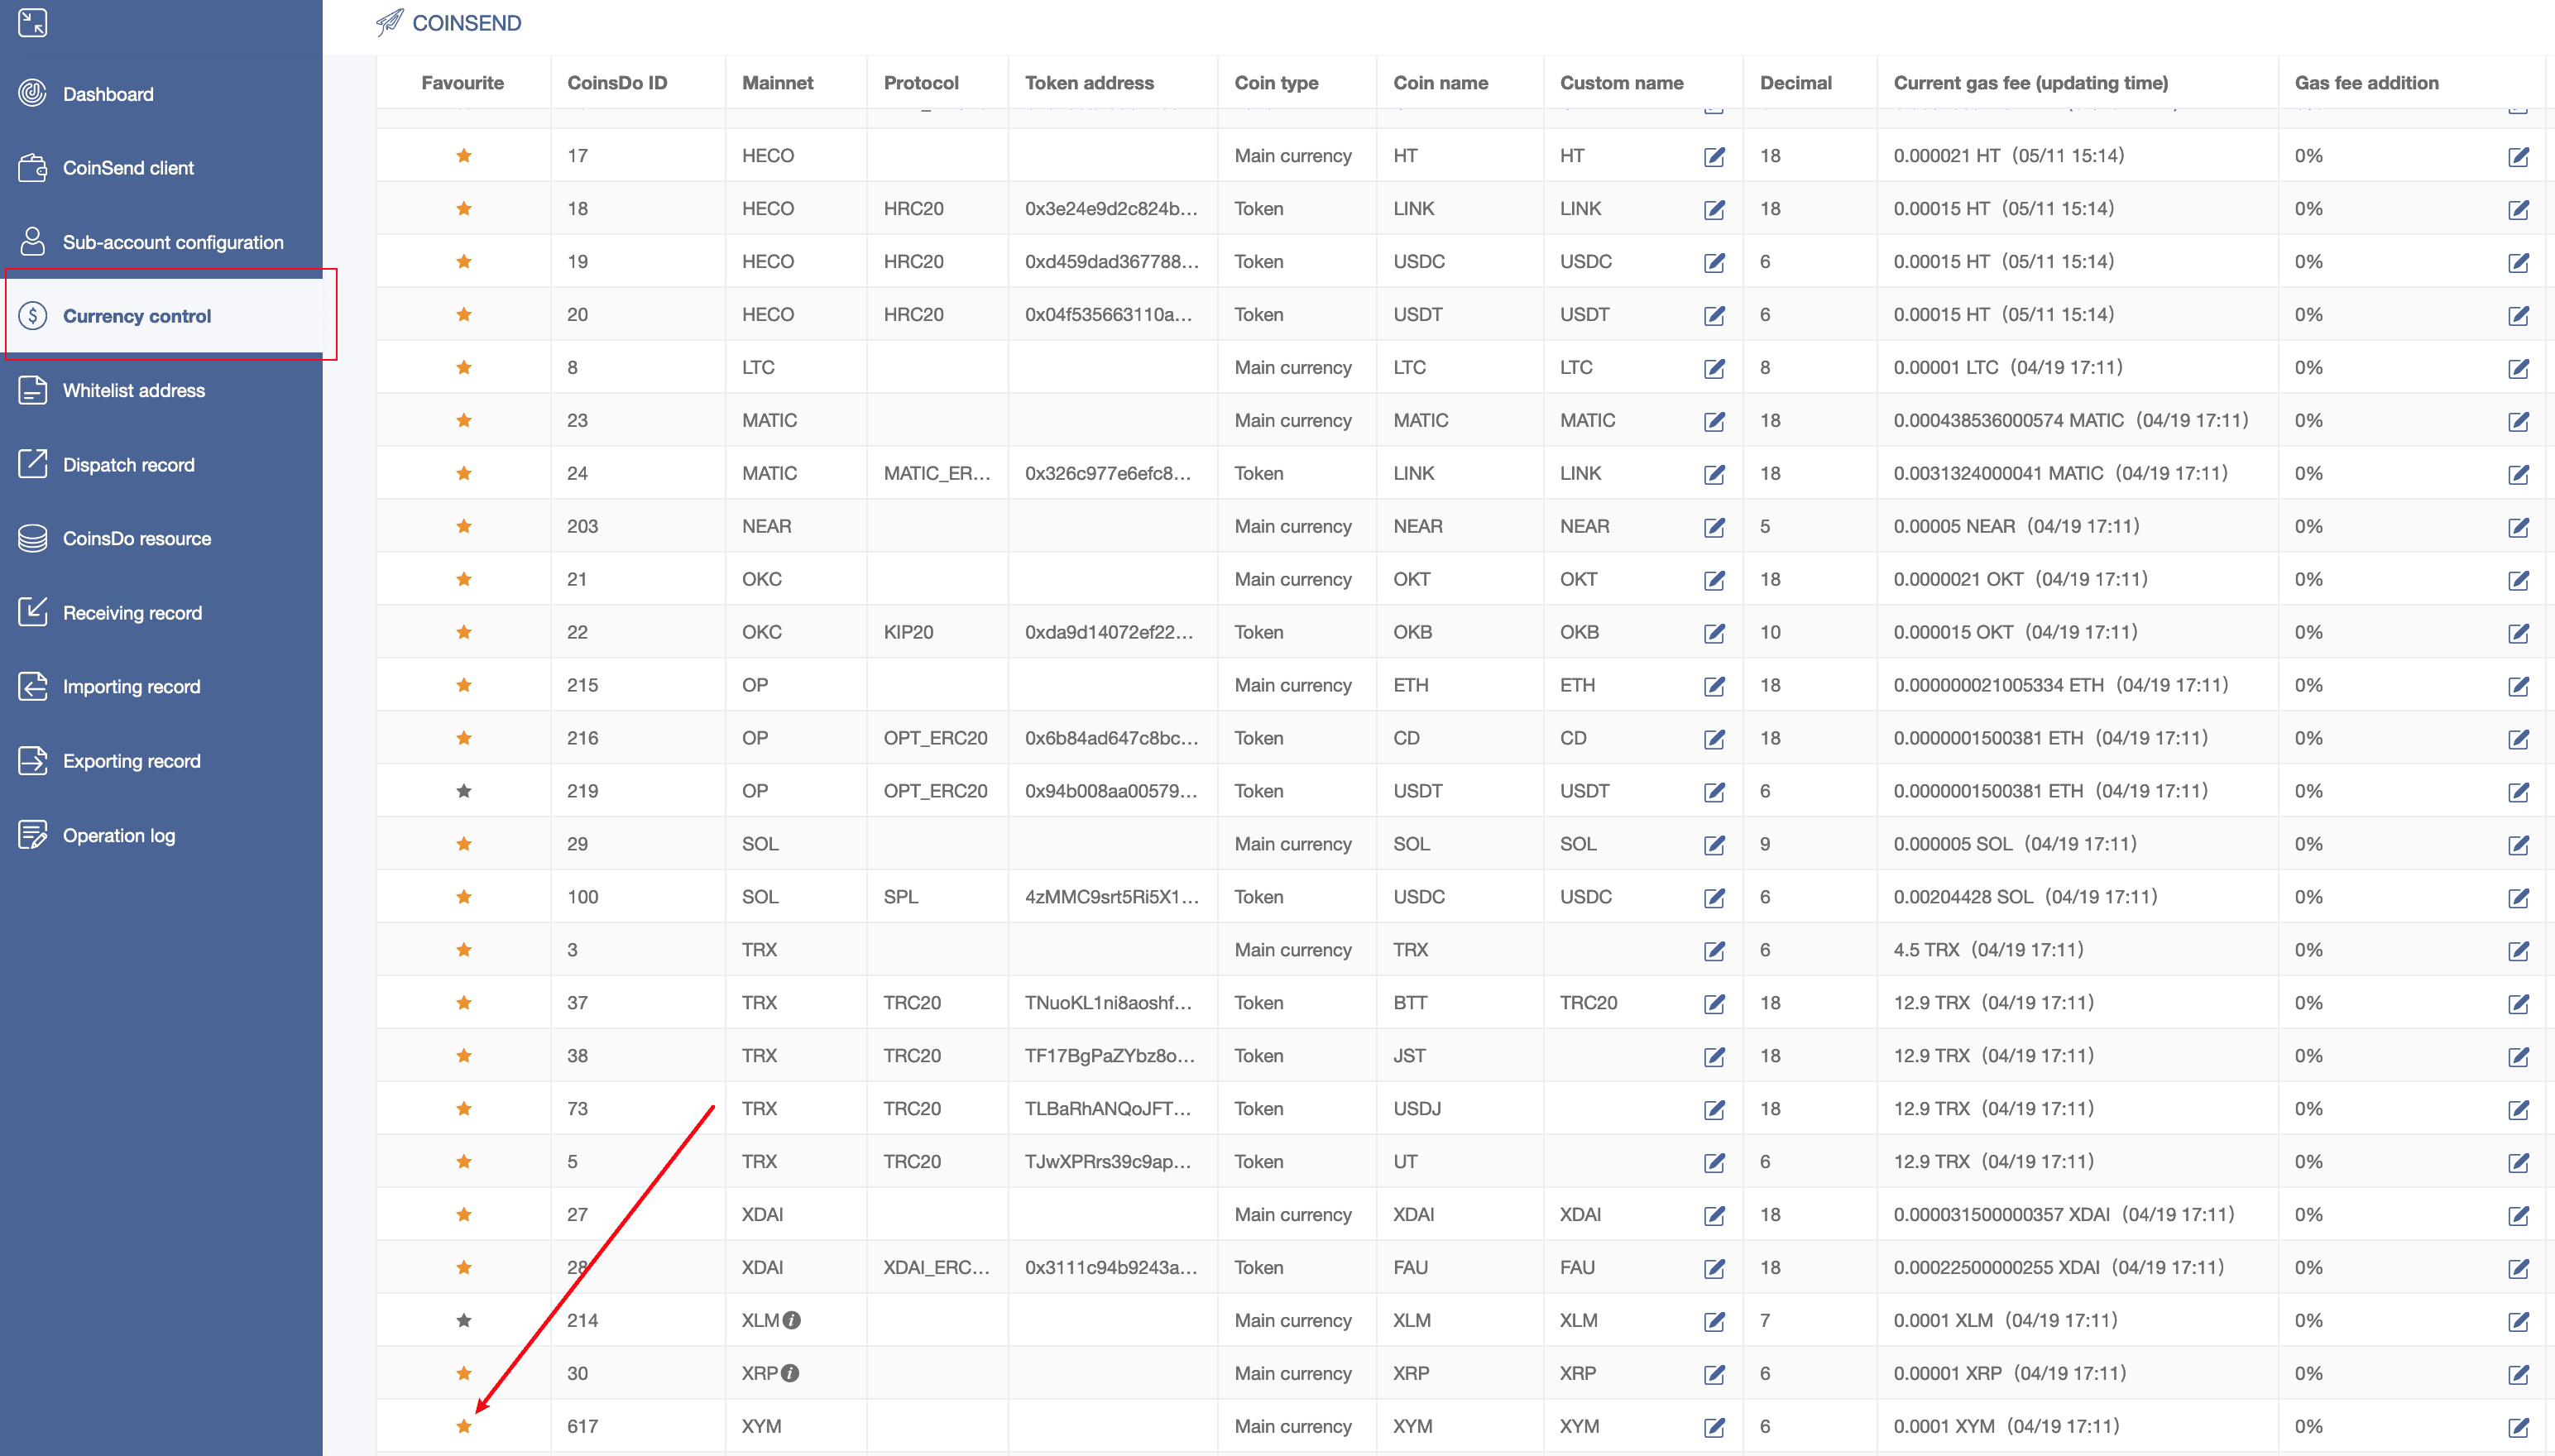Unfavourite the XYM row 617 star
2555x1456 pixels.
tap(464, 1426)
